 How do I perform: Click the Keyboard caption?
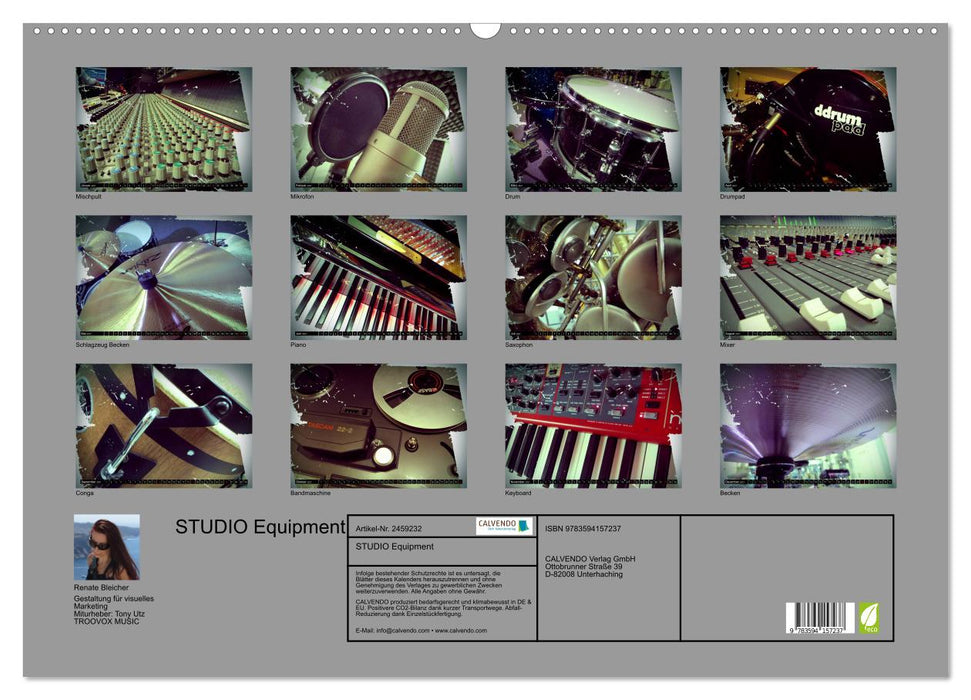point(518,493)
